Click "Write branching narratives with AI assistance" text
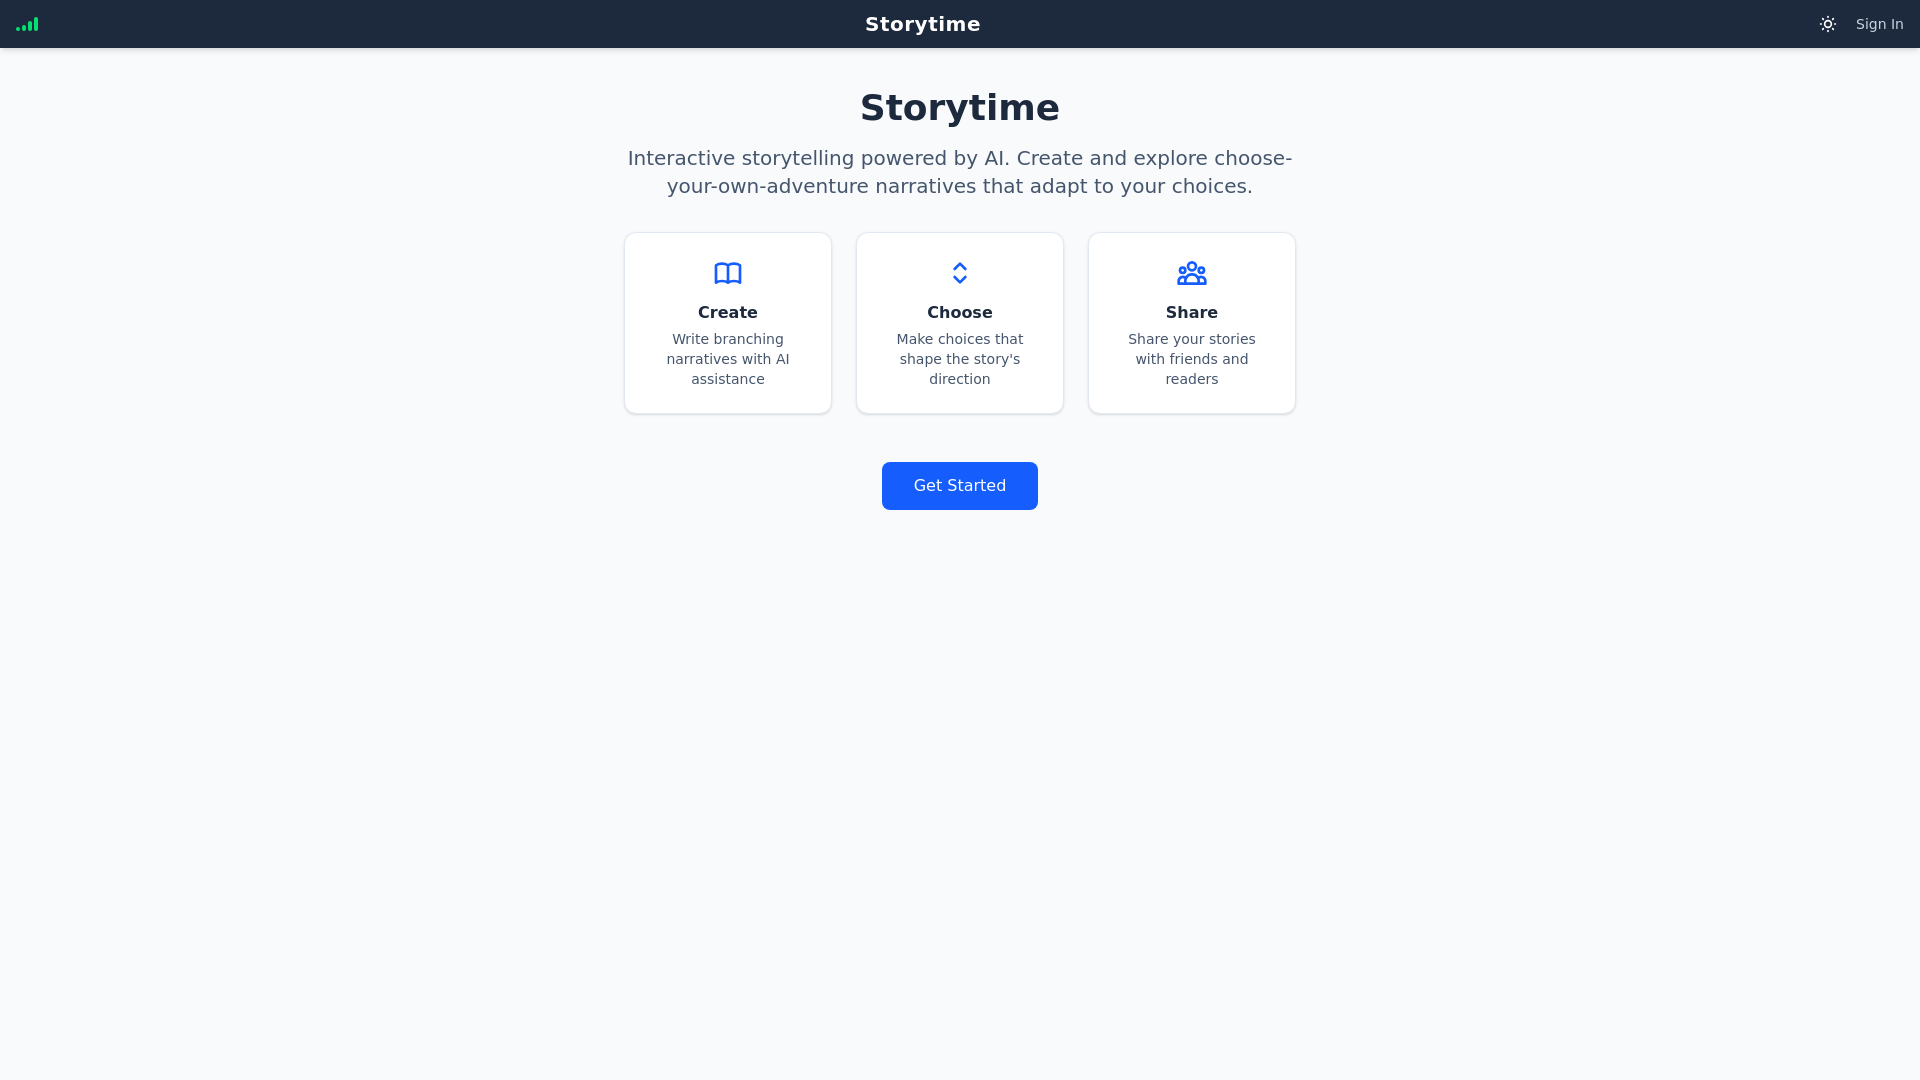This screenshot has height=1080, width=1920. point(728,359)
